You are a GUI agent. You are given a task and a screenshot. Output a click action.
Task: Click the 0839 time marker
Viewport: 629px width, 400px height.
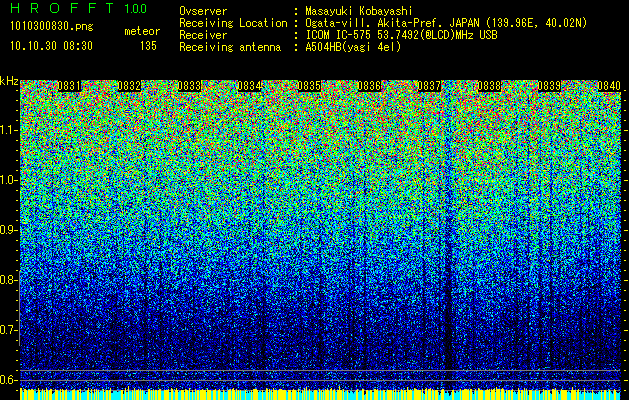(x=549, y=86)
